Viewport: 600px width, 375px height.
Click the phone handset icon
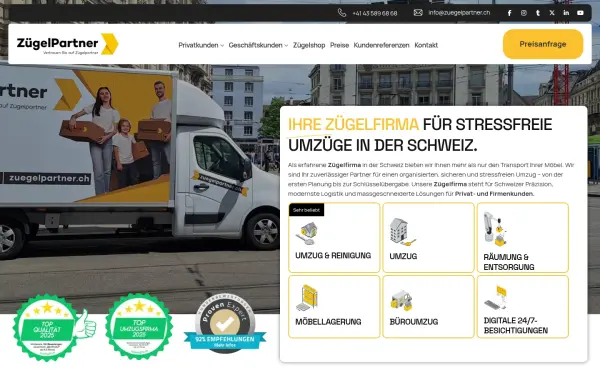(342, 13)
